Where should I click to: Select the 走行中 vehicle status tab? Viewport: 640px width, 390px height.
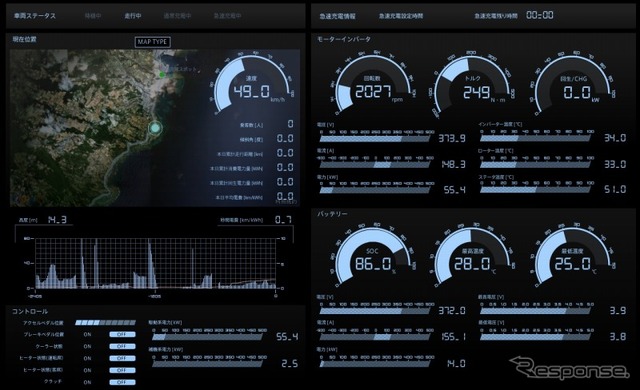tap(133, 16)
